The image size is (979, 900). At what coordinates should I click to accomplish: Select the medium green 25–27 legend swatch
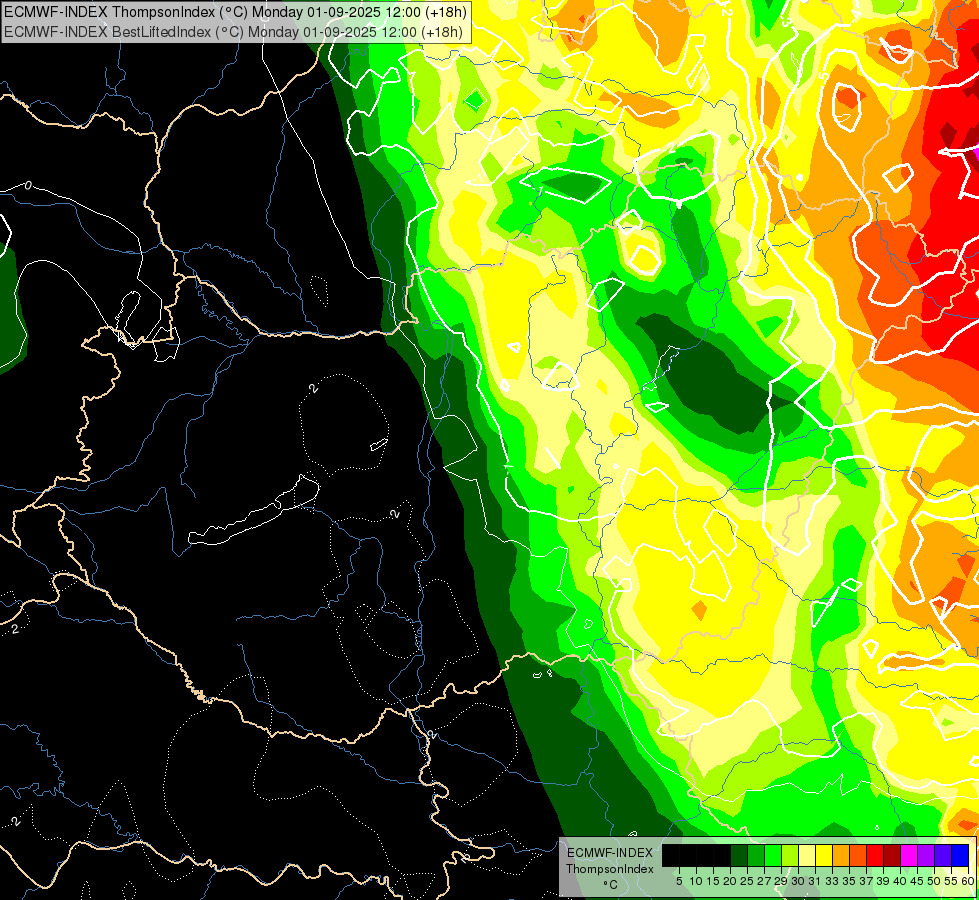(x=756, y=855)
